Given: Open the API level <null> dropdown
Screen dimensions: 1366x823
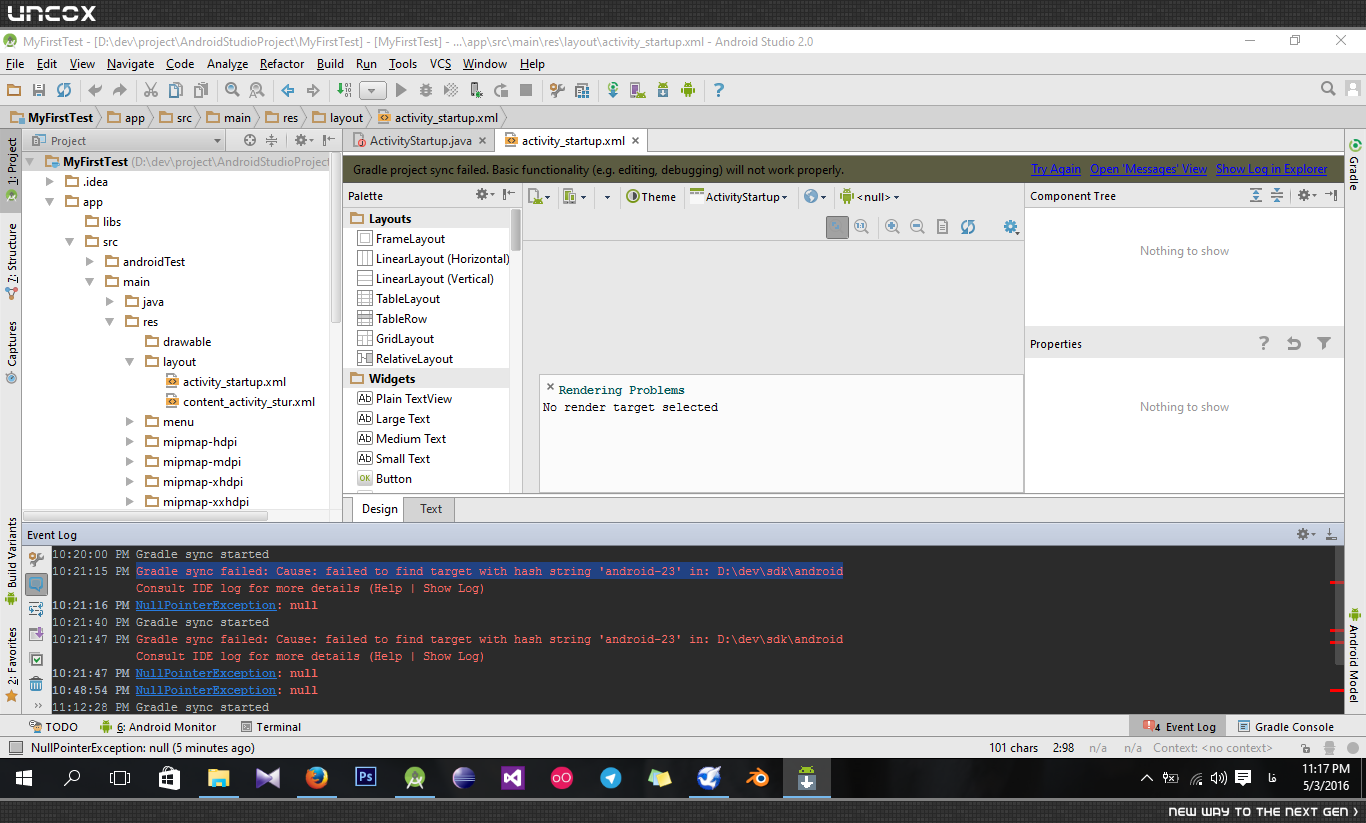Looking at the screenshot, I should coord(870,197).
